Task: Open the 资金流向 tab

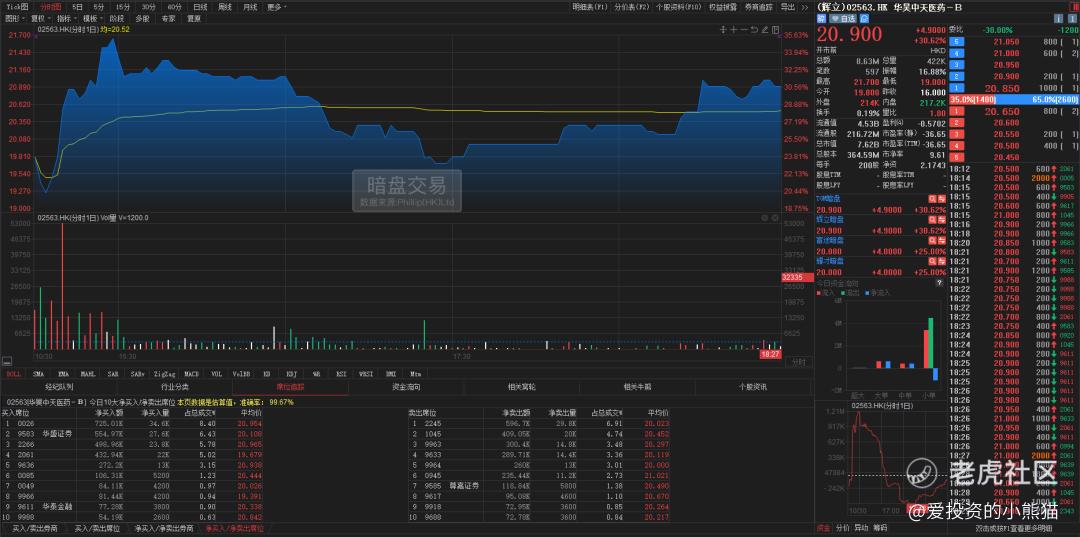Action: [x=406, y=387]
